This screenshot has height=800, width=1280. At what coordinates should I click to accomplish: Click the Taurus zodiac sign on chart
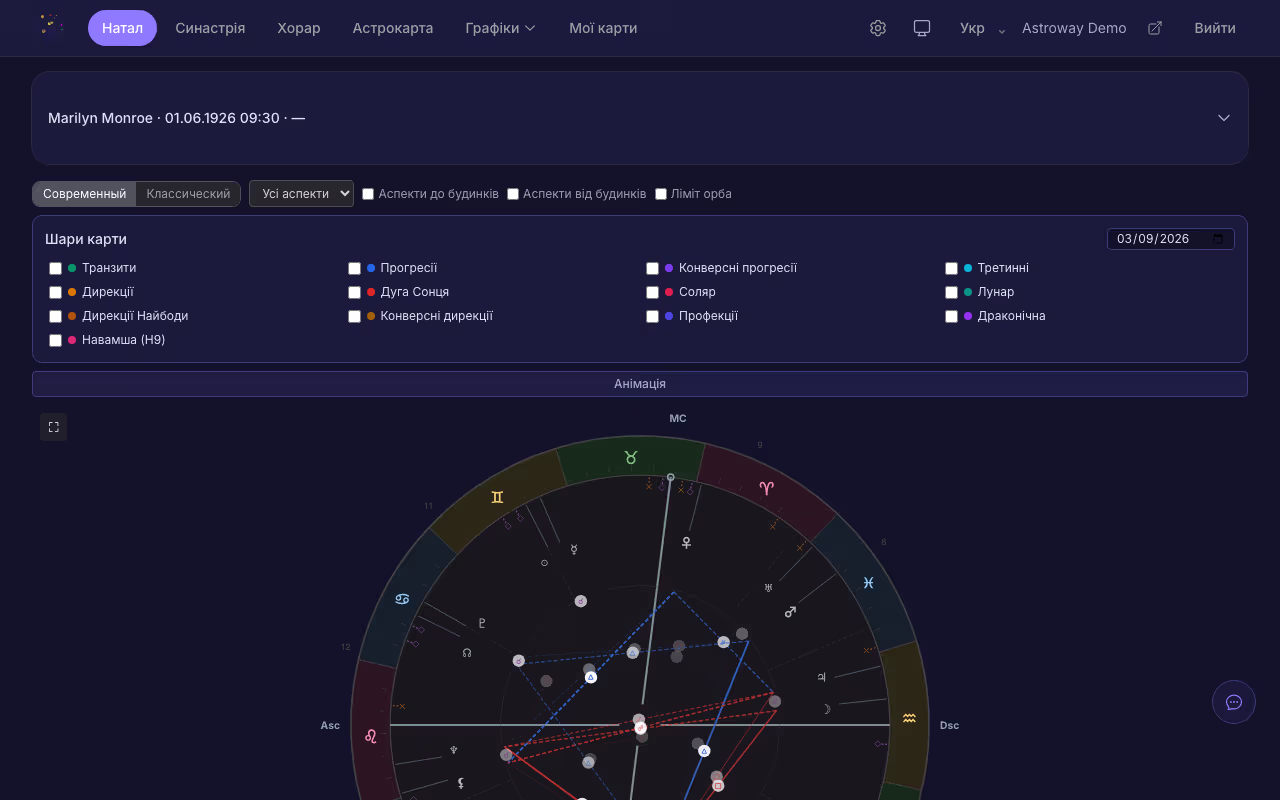(x=630, y=458)
